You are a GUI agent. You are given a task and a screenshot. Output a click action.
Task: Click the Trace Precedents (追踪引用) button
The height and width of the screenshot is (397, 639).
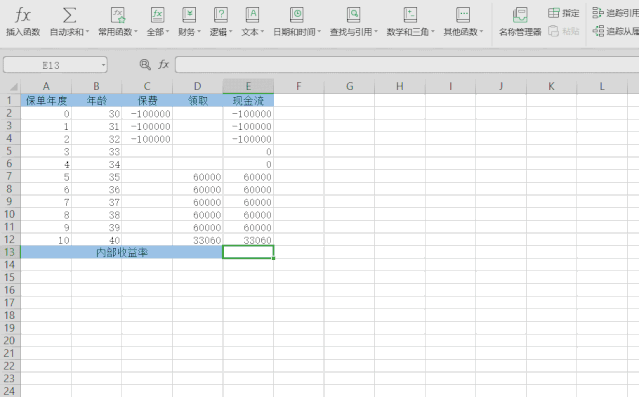click(x=615, y=13)
